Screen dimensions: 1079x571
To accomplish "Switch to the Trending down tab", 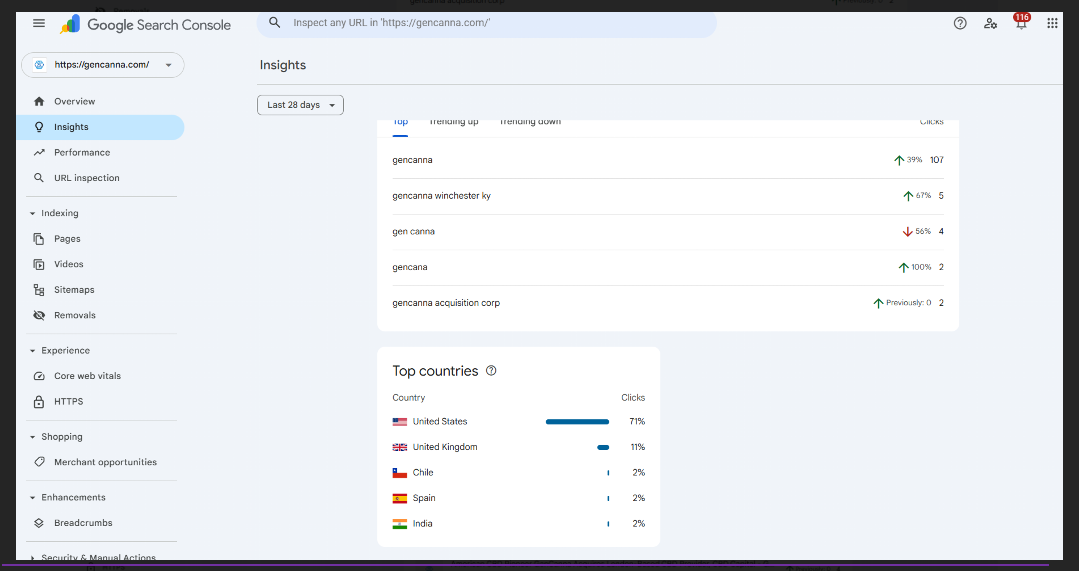I will 530,123.
